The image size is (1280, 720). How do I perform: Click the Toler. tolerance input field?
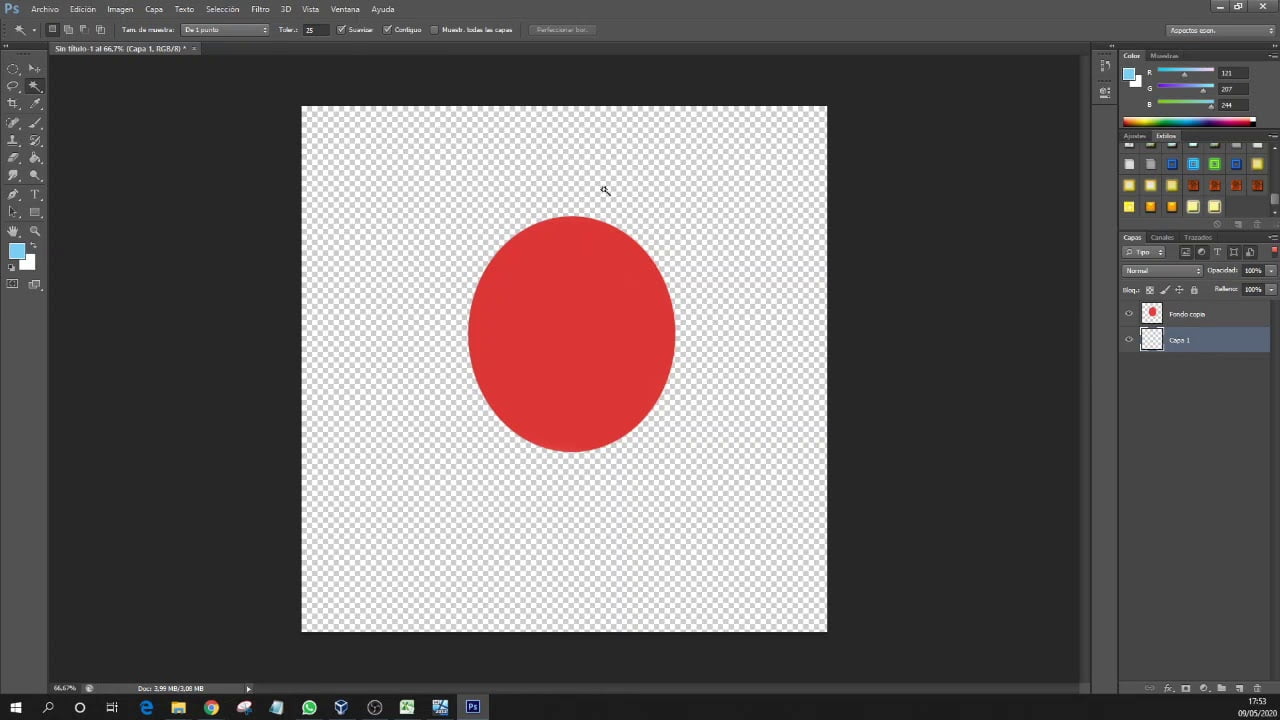(x=315, y=30)
